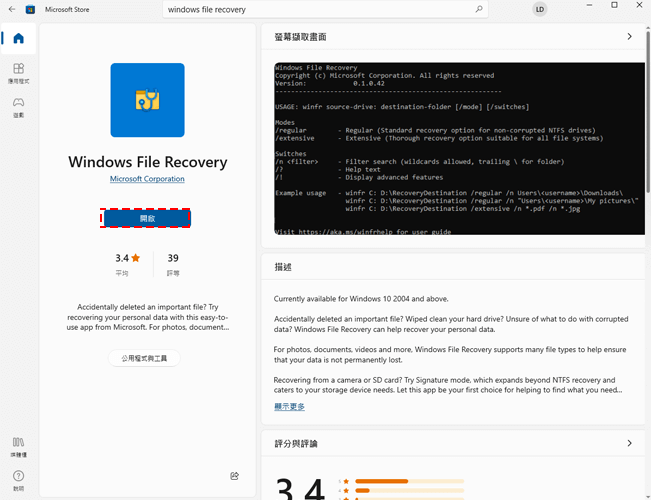Open the Library in sidebar
Screen dimensions: 651x500
(x=18, y=446)
